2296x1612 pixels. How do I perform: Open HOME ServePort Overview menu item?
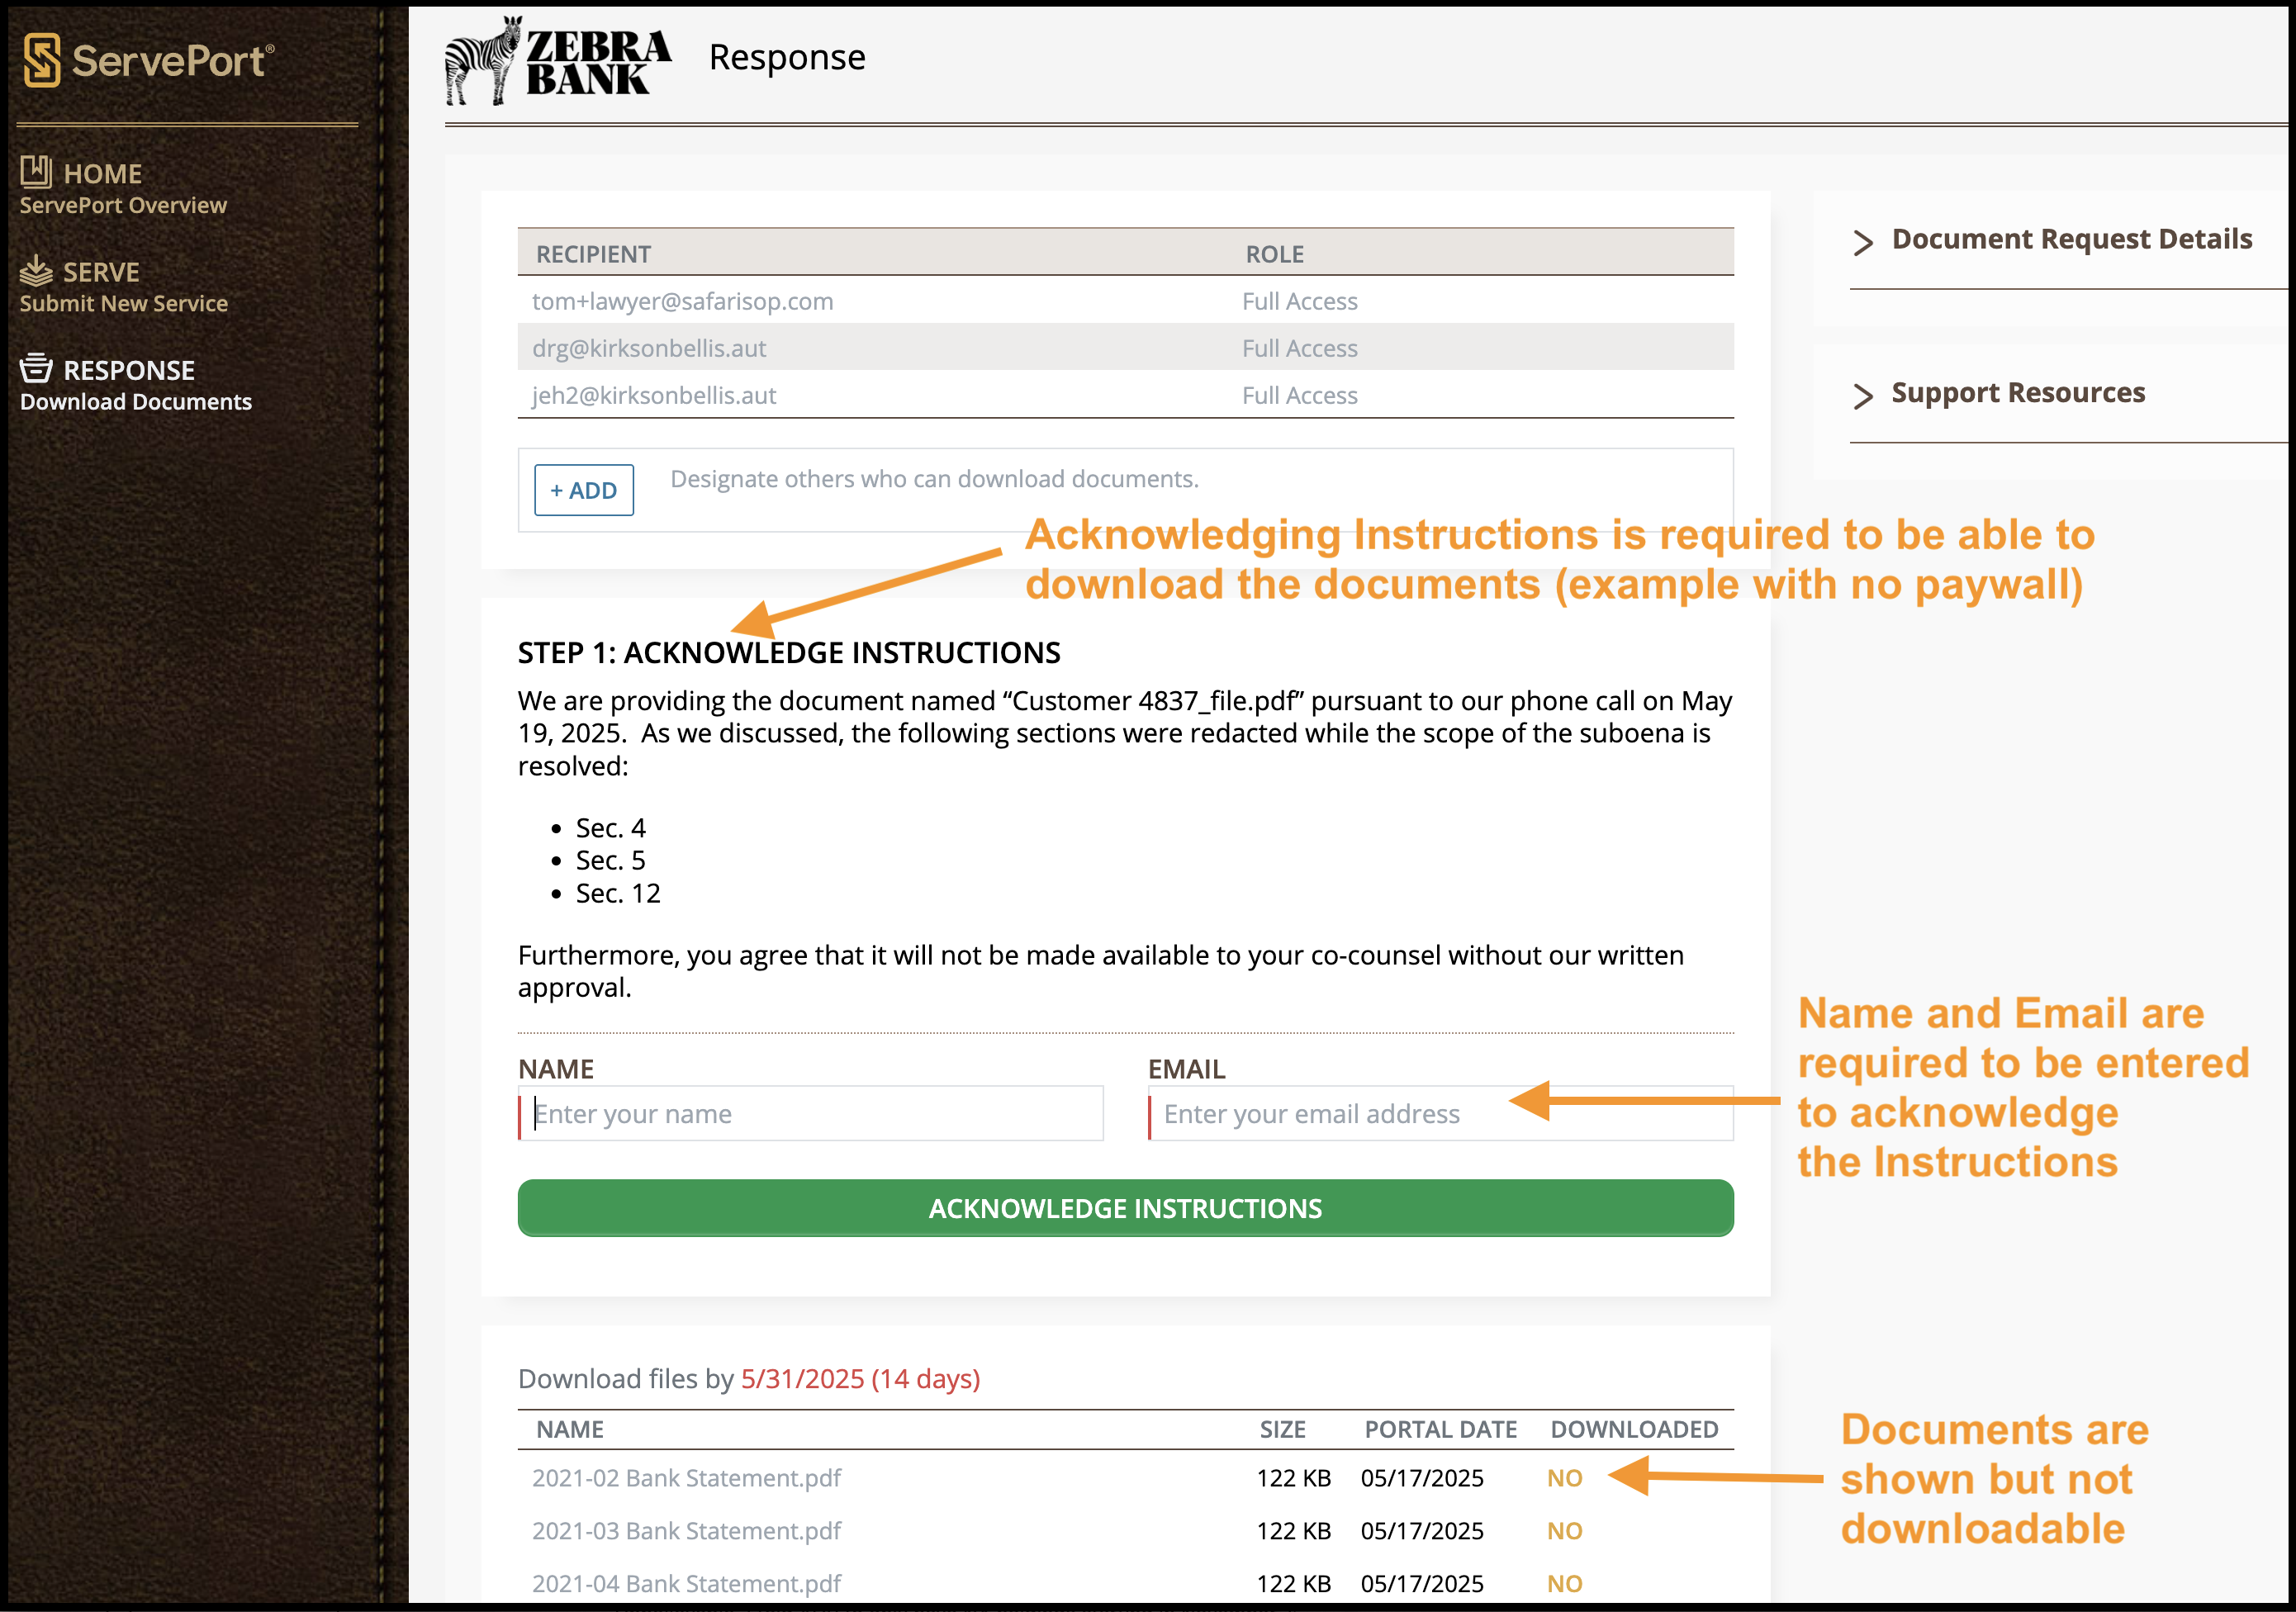click(x=123, y=188)
